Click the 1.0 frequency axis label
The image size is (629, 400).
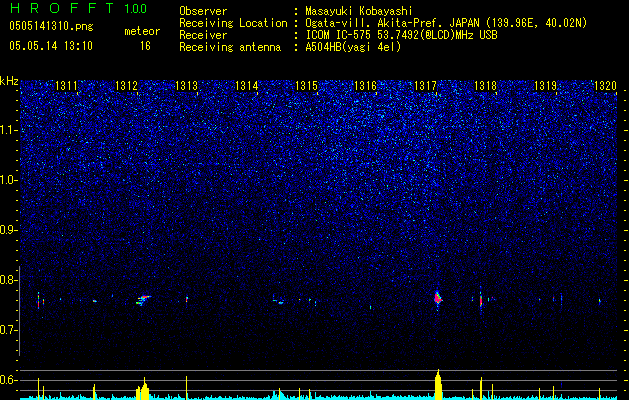9,180
